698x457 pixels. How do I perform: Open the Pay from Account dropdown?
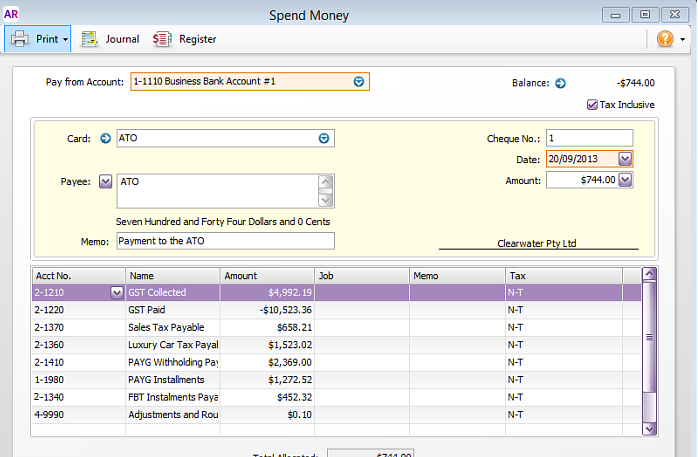[359, 81]
